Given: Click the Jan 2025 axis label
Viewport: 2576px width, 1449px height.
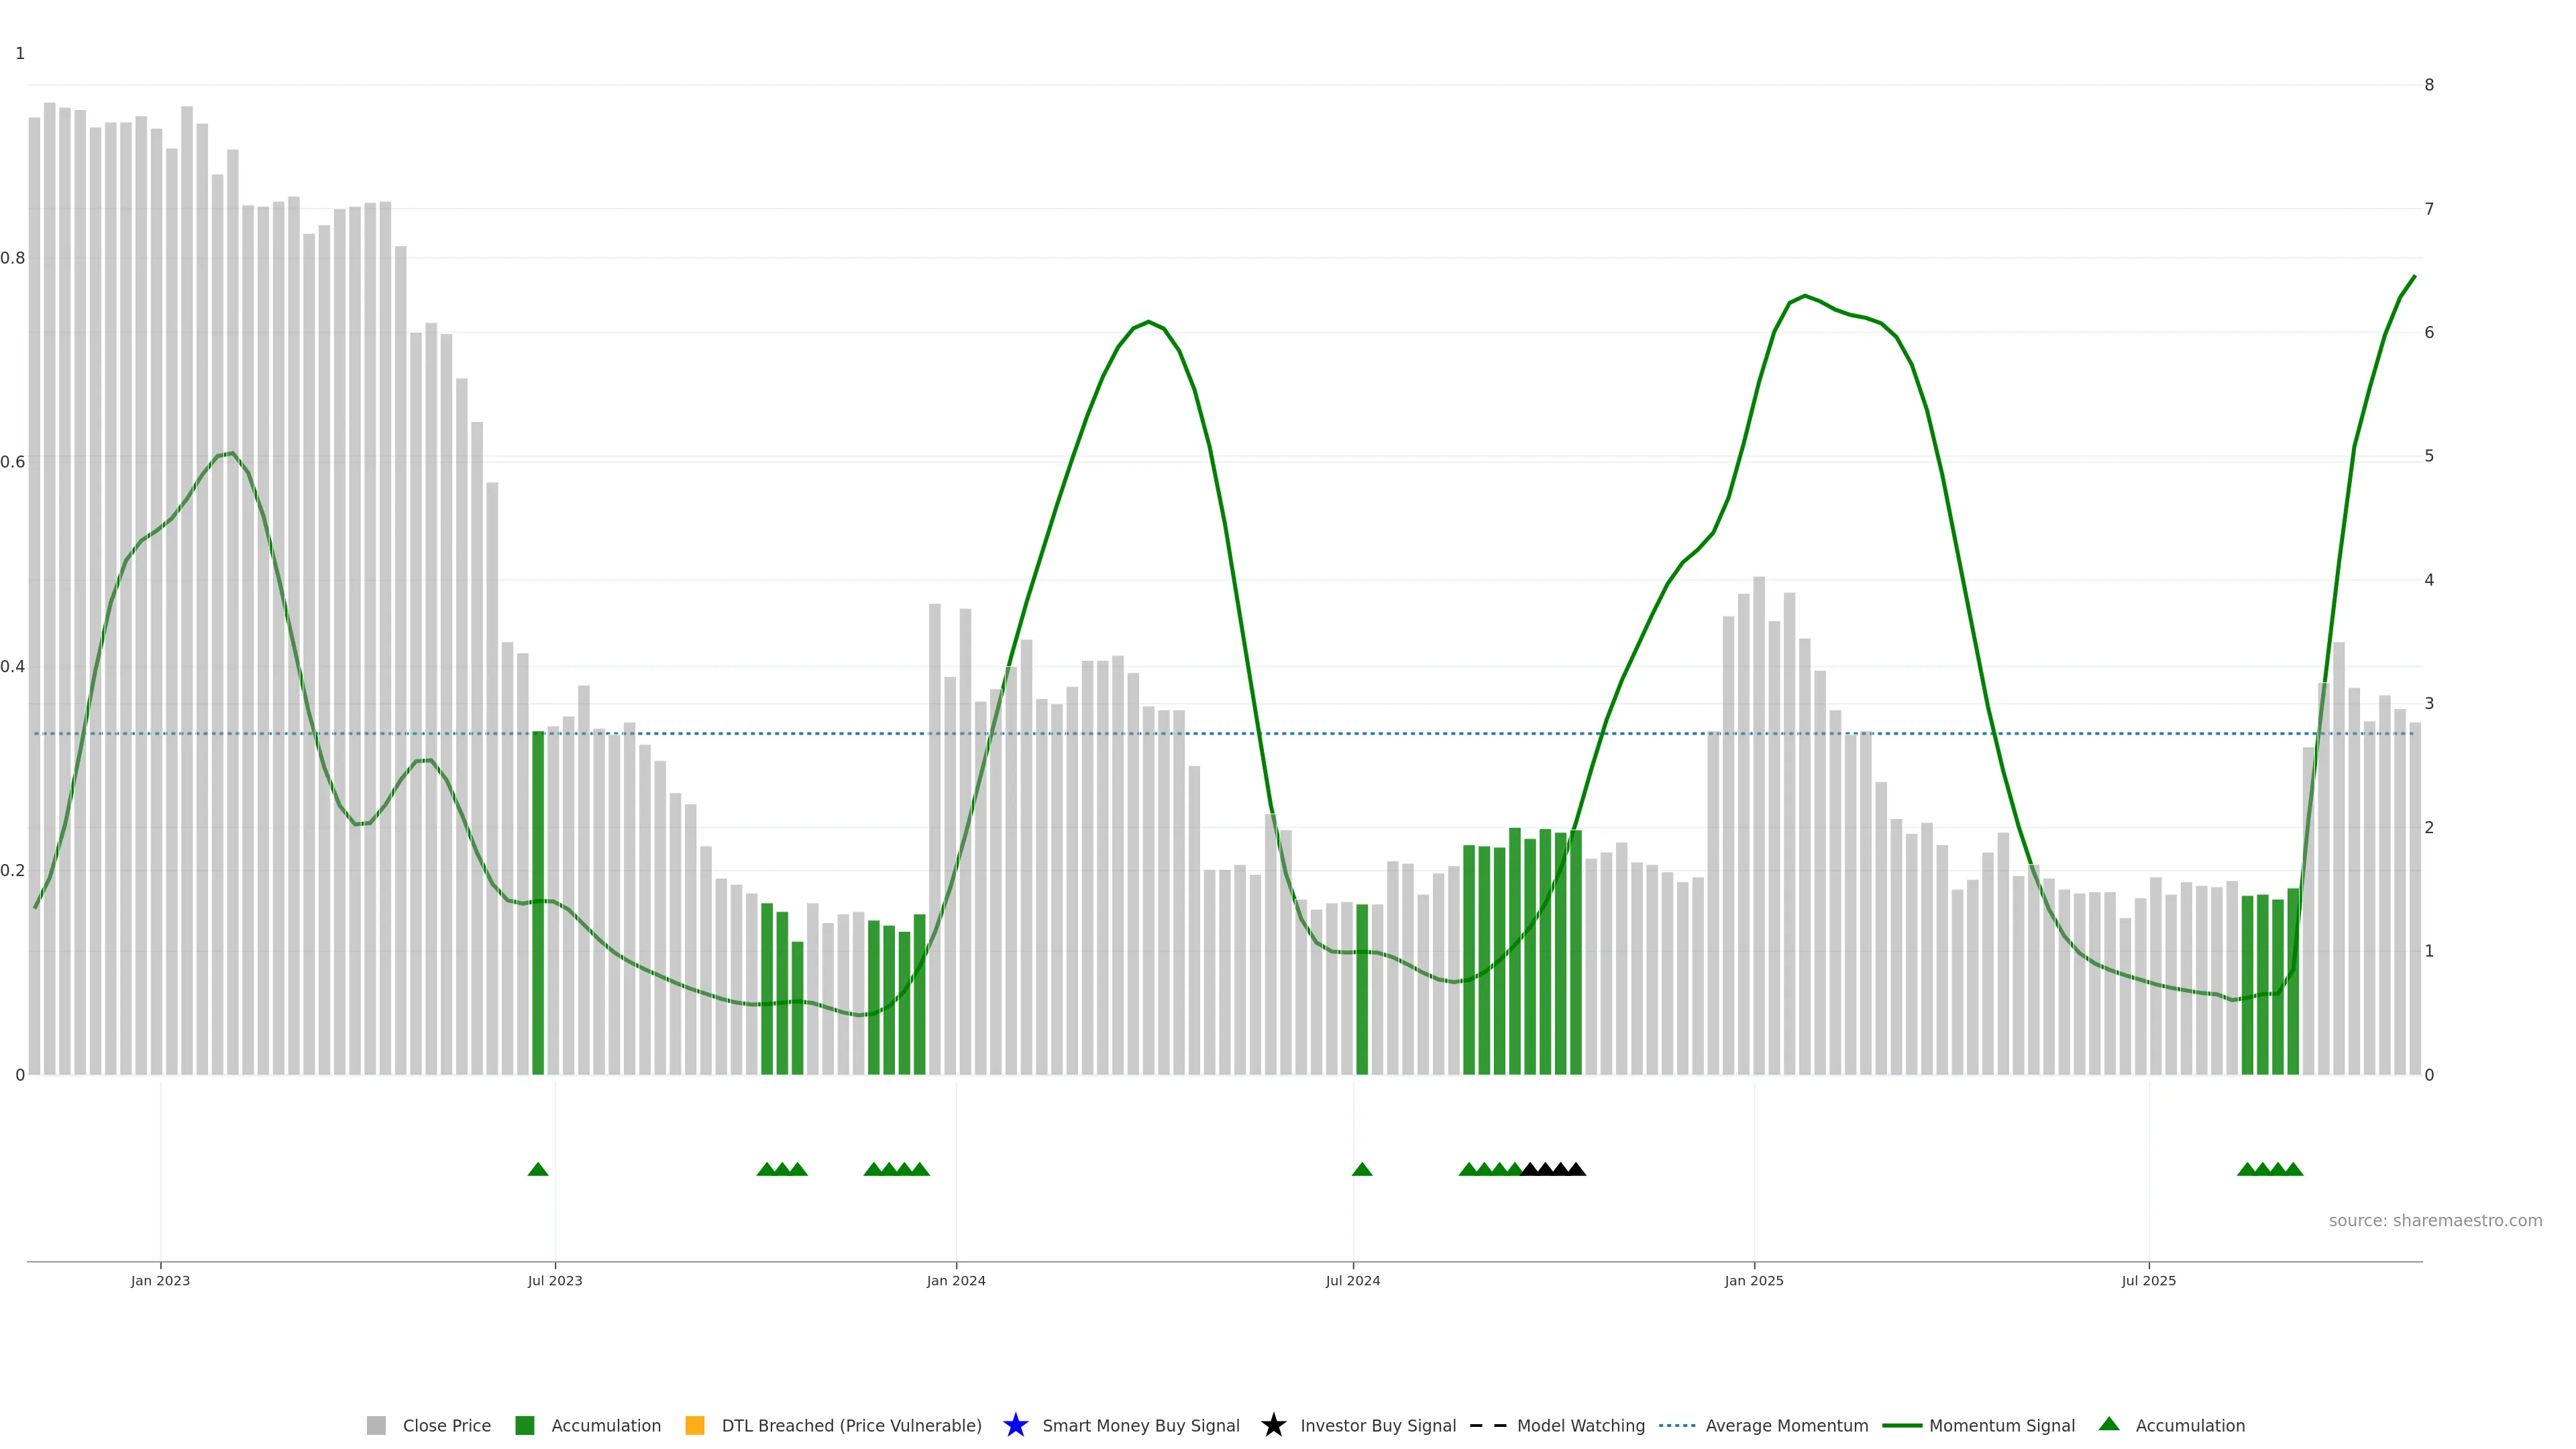Looking at the screenshot, I should [x=1754, y=1281].
